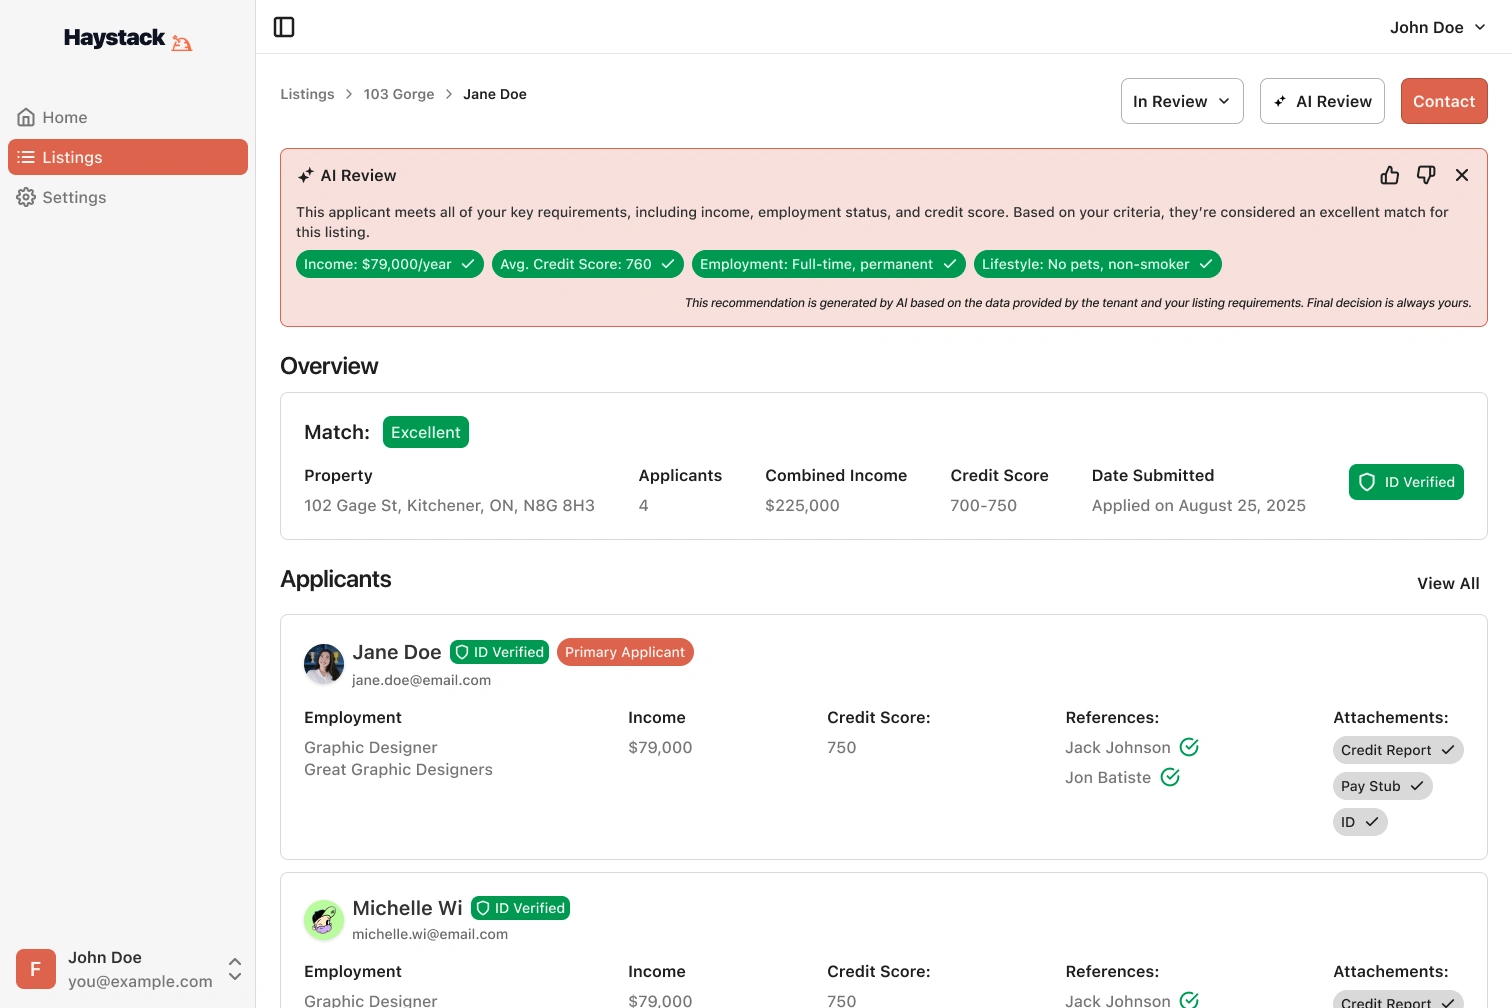Image resolution: width=1512 pixels, height=1008 pixels.
Task: Open Settings via the gear icon
Action: point(26,197)
